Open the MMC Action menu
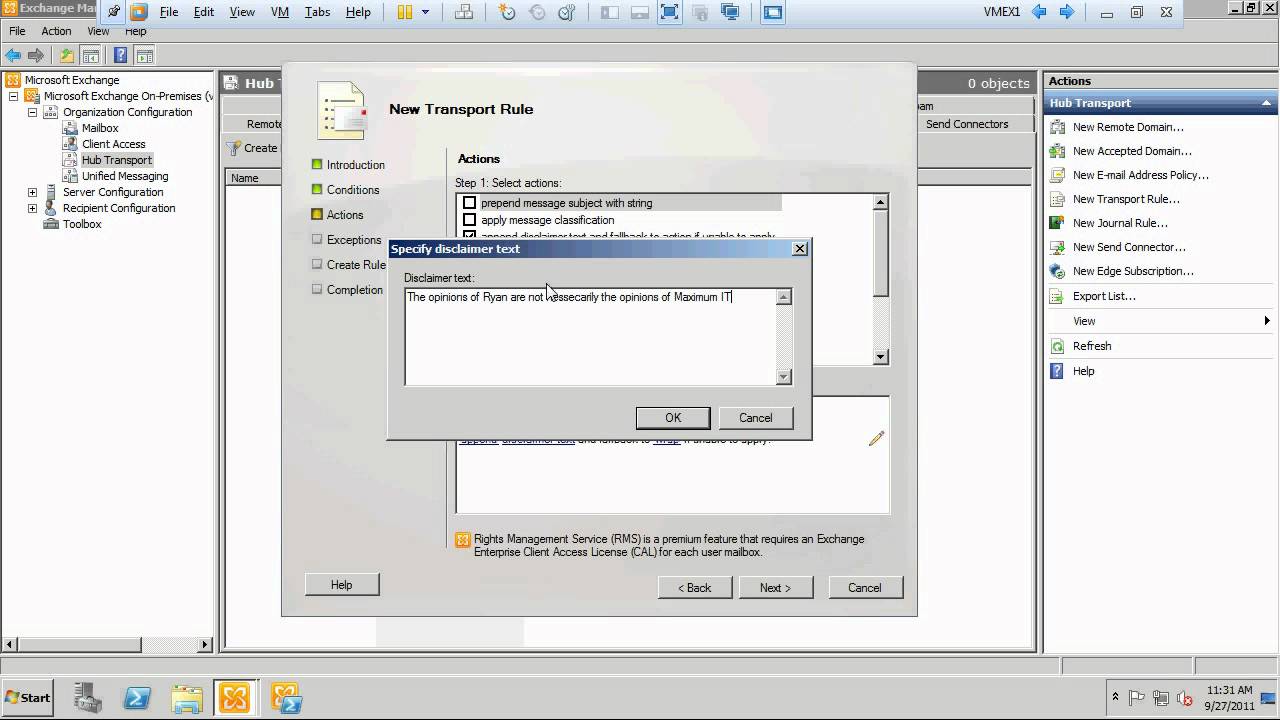Screen dimensions: 1280x720 click(x=56, y=31)
